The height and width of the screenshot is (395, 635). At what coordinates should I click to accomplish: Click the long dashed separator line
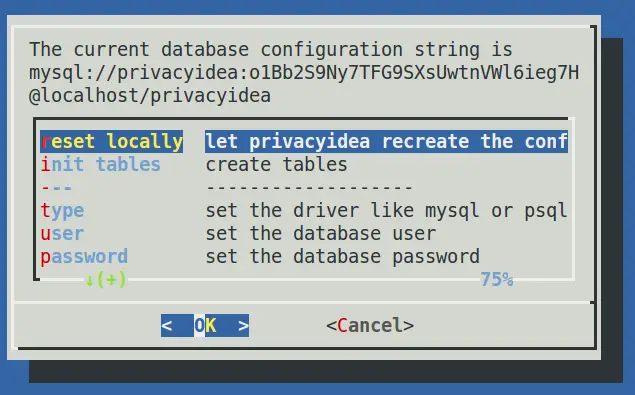click(309, 188)
